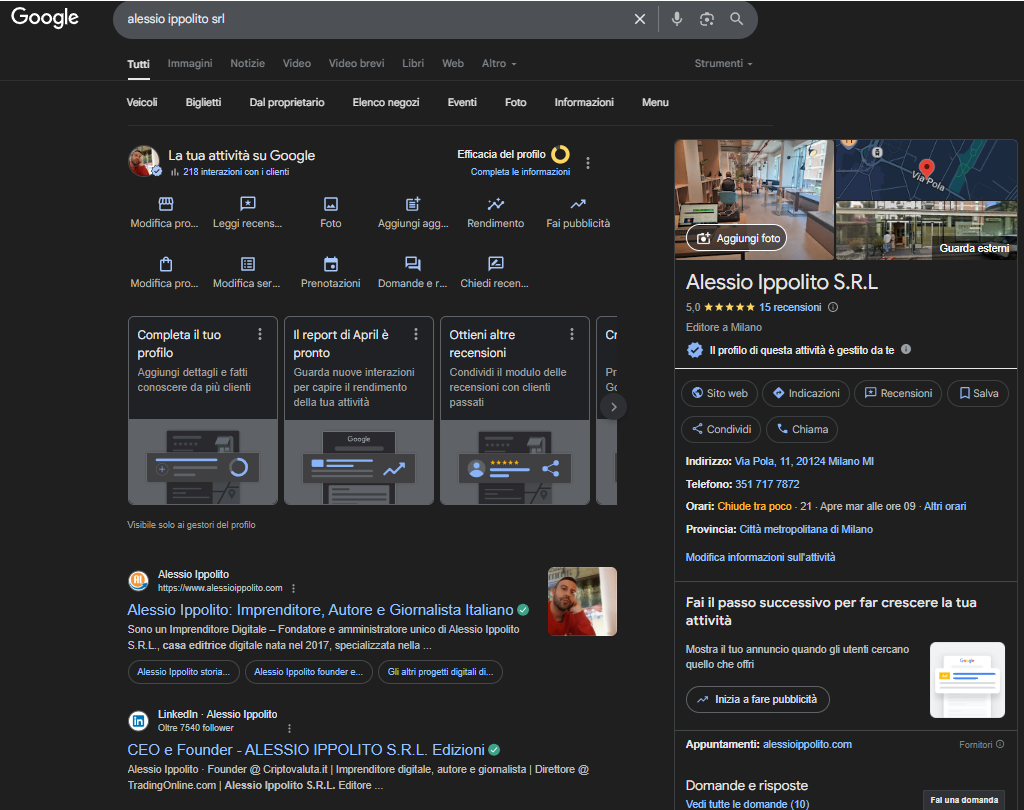Click Inizia a fare pubblicità button
The image size is (1024, 810).
758,700
